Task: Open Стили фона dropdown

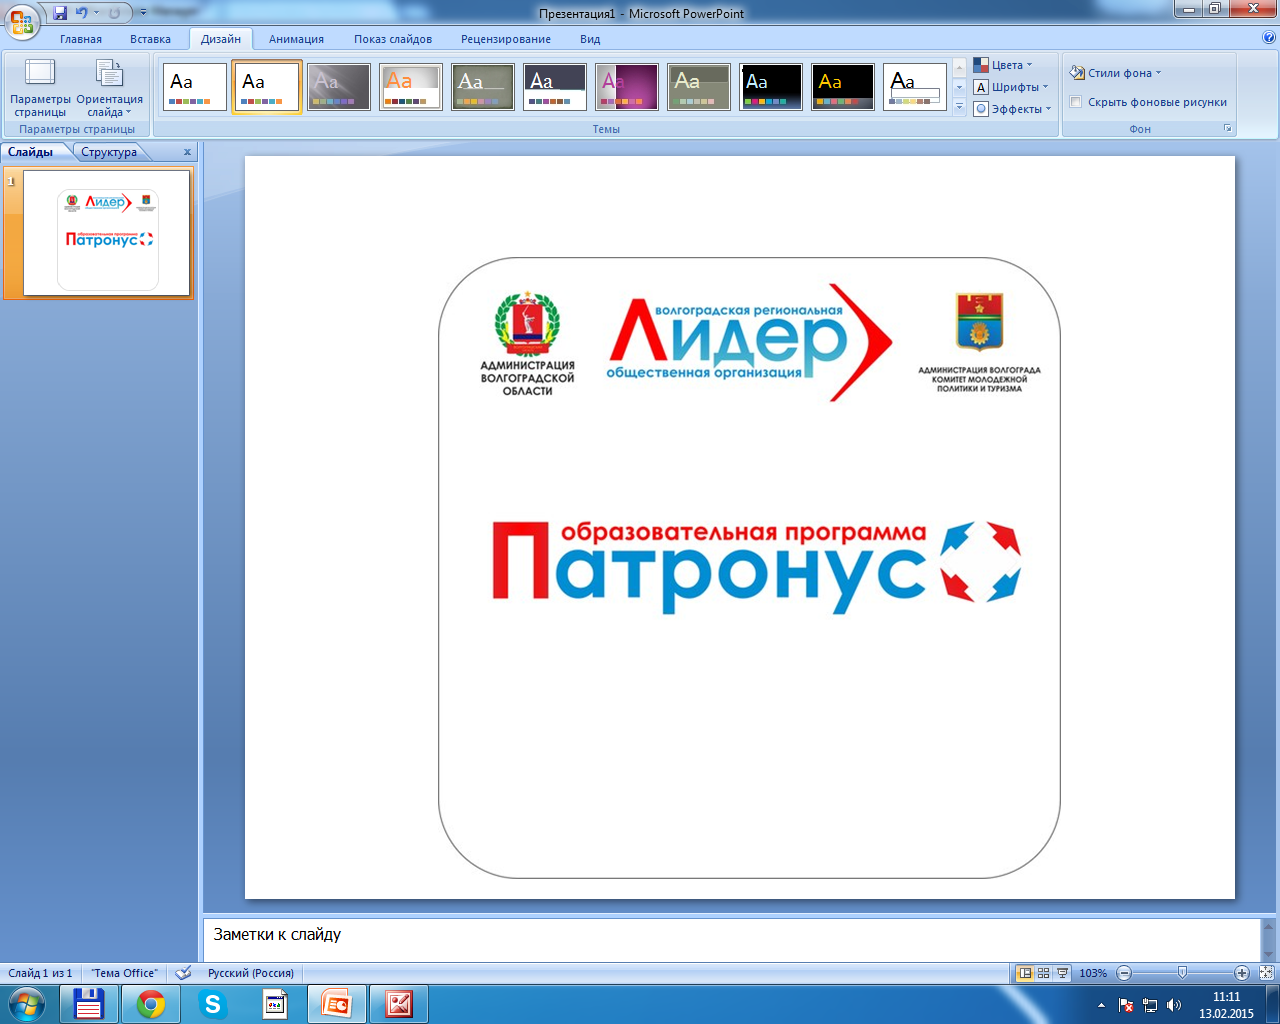Action: [x=1116, y=73]
